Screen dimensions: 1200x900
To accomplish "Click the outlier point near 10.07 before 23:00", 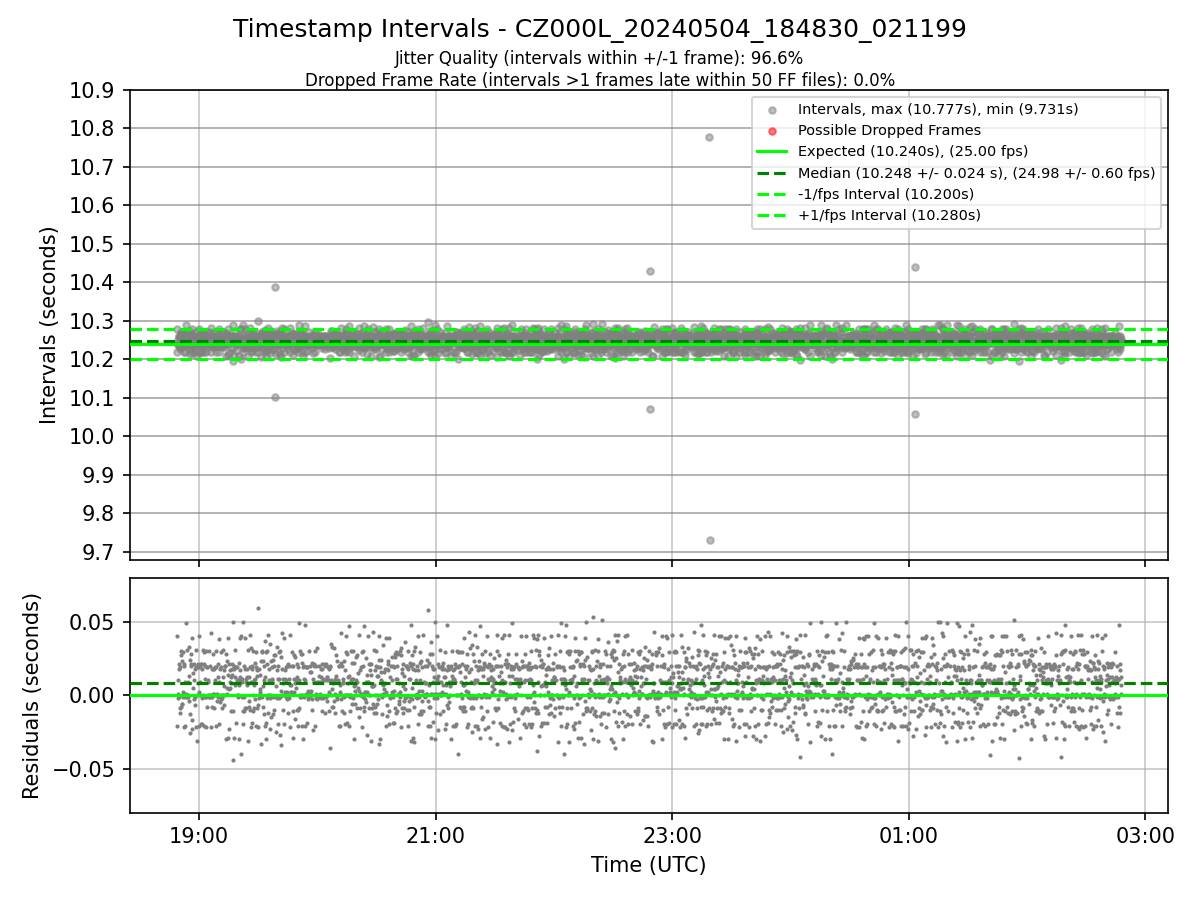I will [650, 409].
